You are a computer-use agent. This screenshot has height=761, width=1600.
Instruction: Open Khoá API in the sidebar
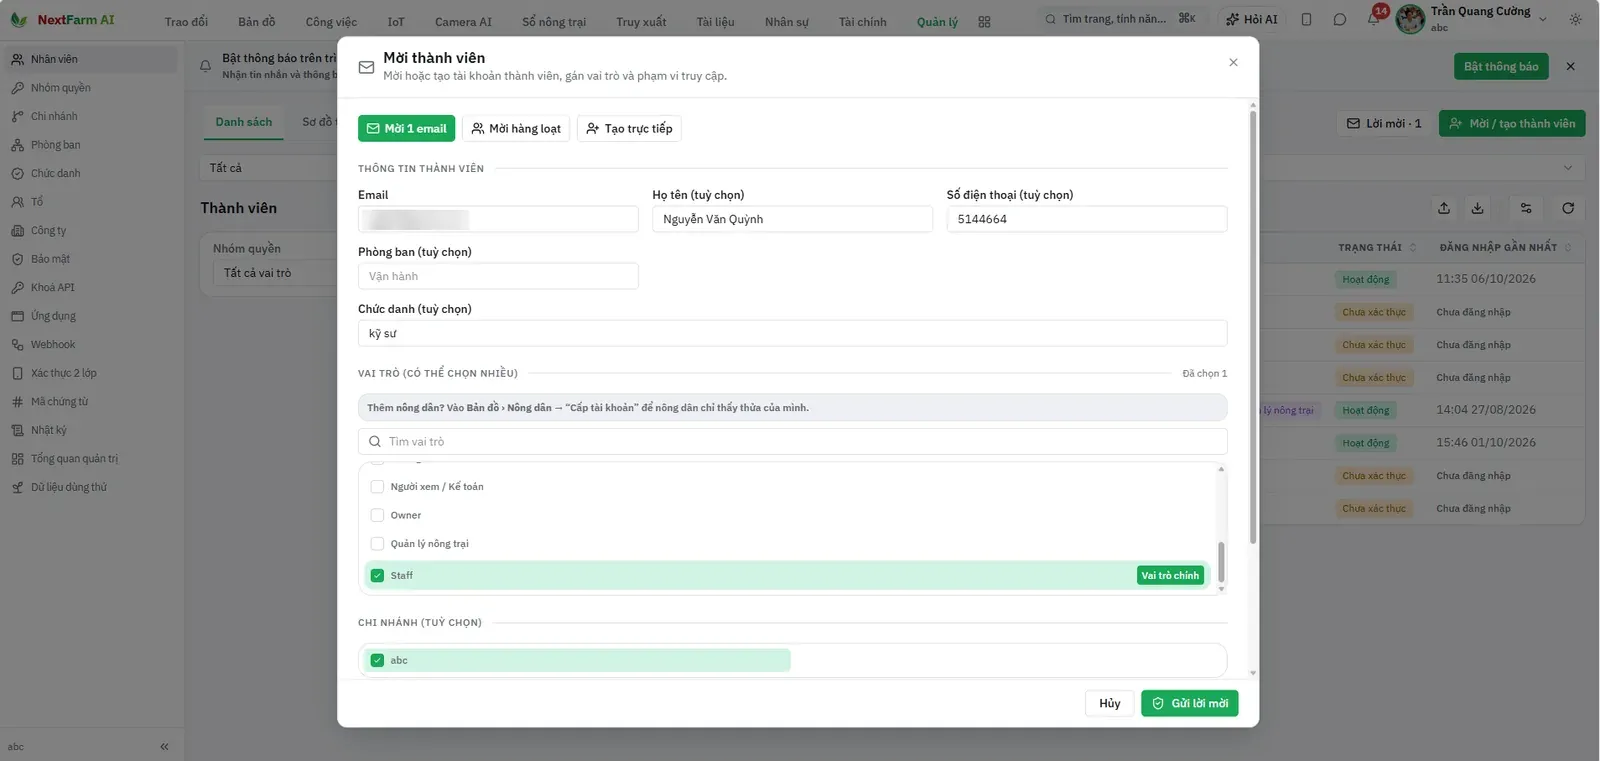tap(90, 288)
